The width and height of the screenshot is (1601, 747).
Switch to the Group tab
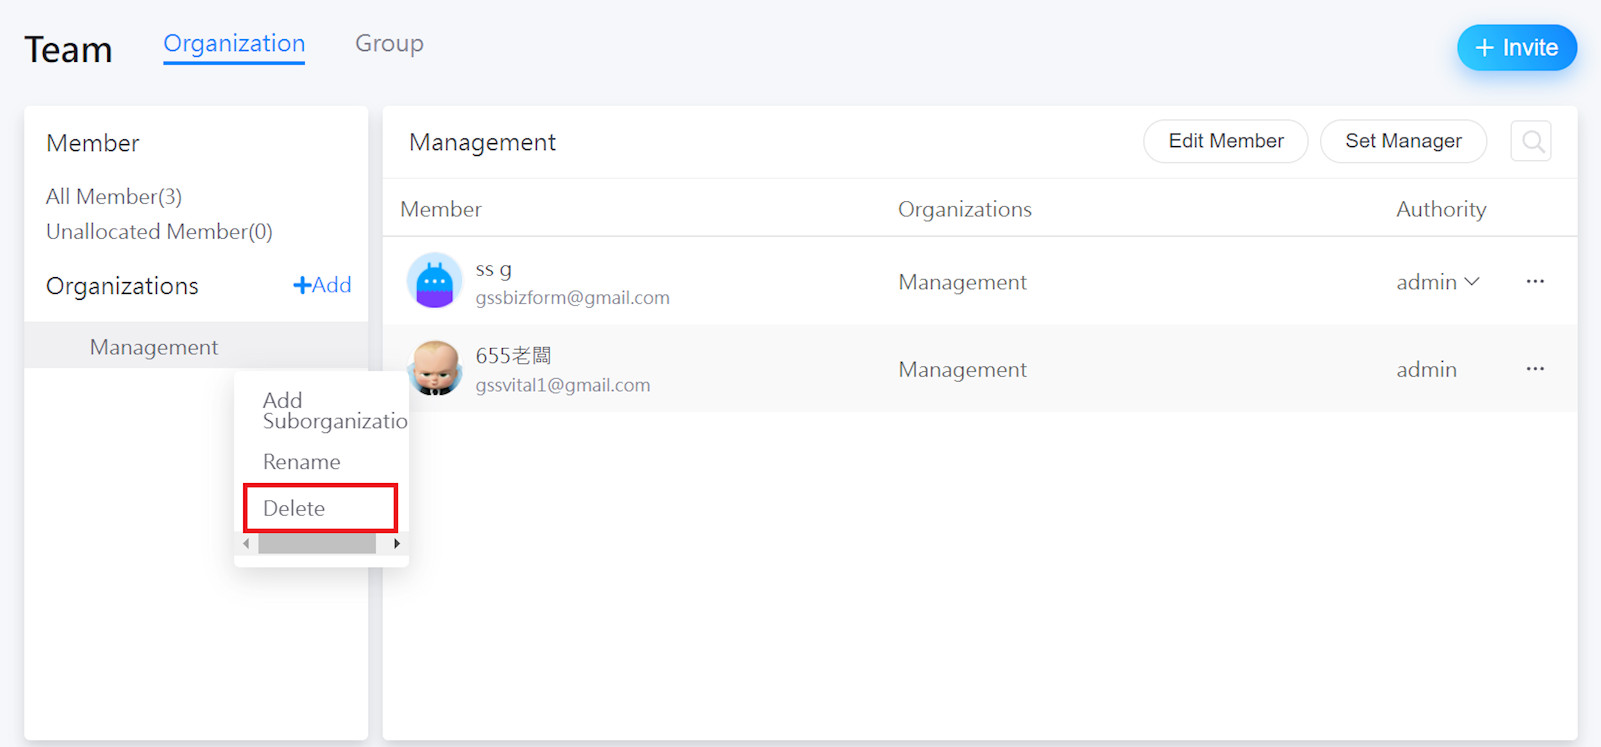pos(389,44)
